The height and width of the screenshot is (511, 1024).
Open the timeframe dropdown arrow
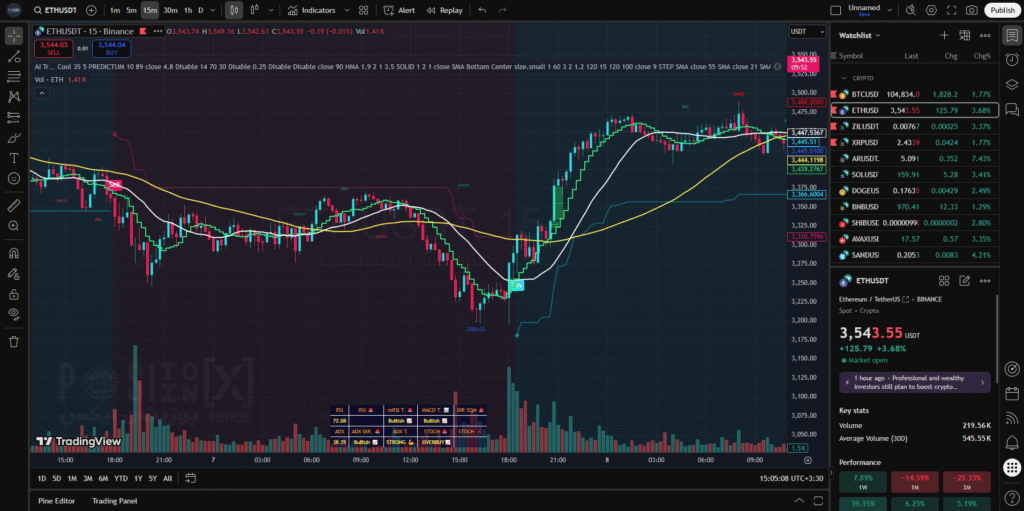(x=213, y=10)
